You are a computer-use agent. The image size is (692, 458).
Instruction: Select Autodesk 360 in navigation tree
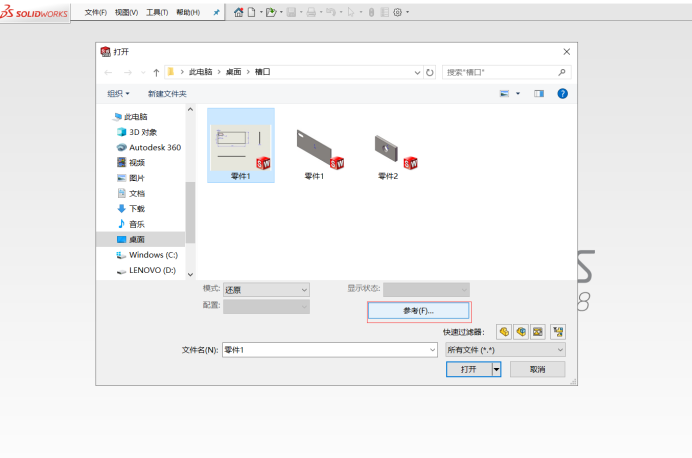click(149, 147)
